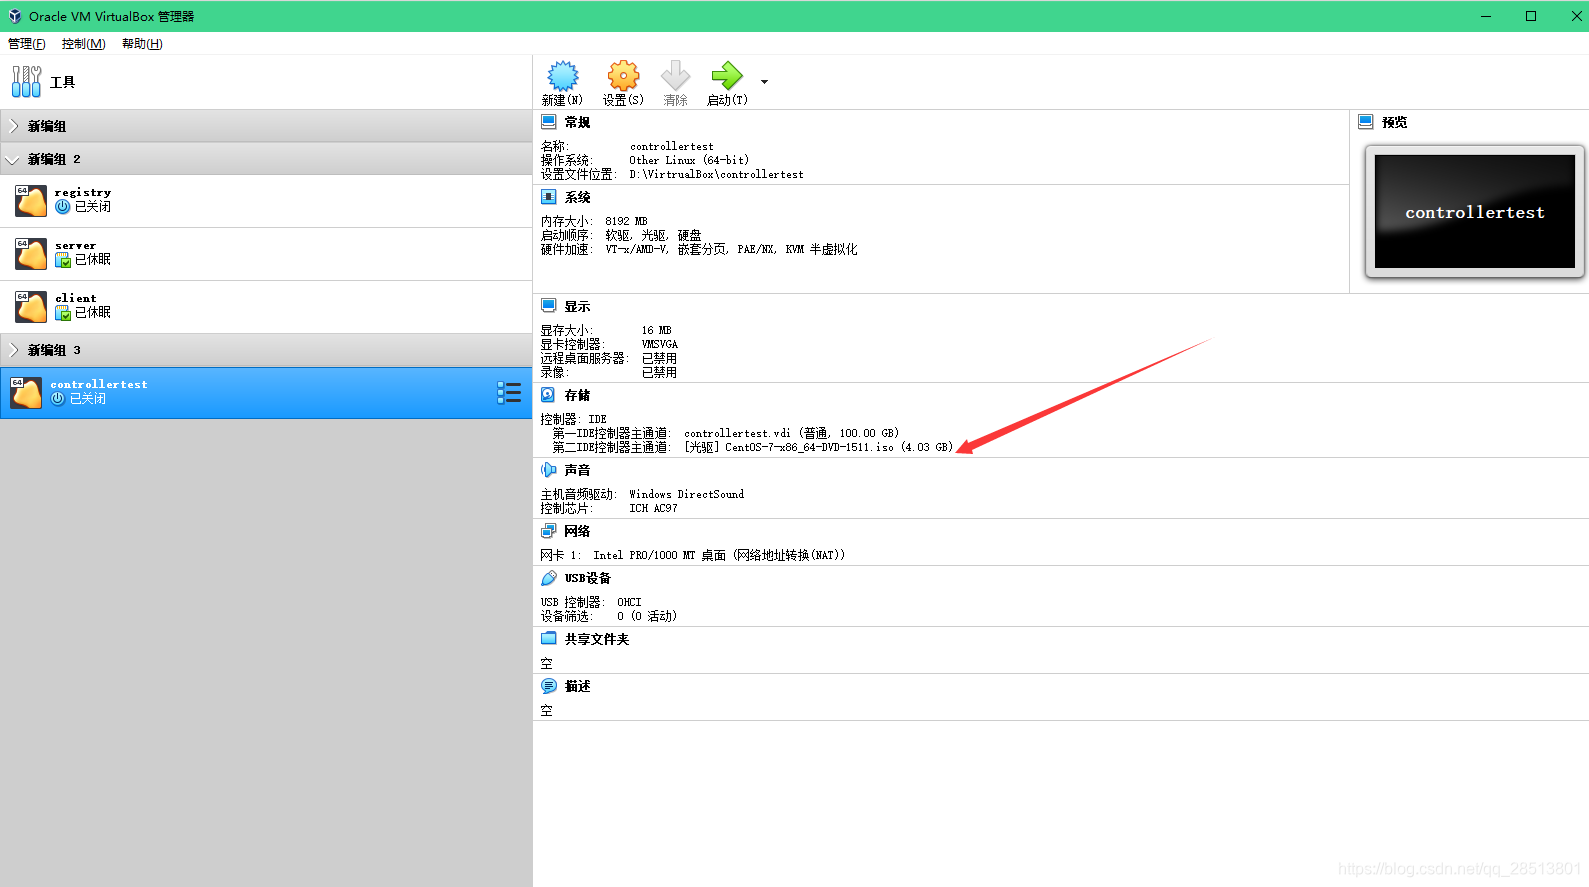The image size is (1589, 887).
Task: Click the Storage (存储) section icon
Action: 548,395
